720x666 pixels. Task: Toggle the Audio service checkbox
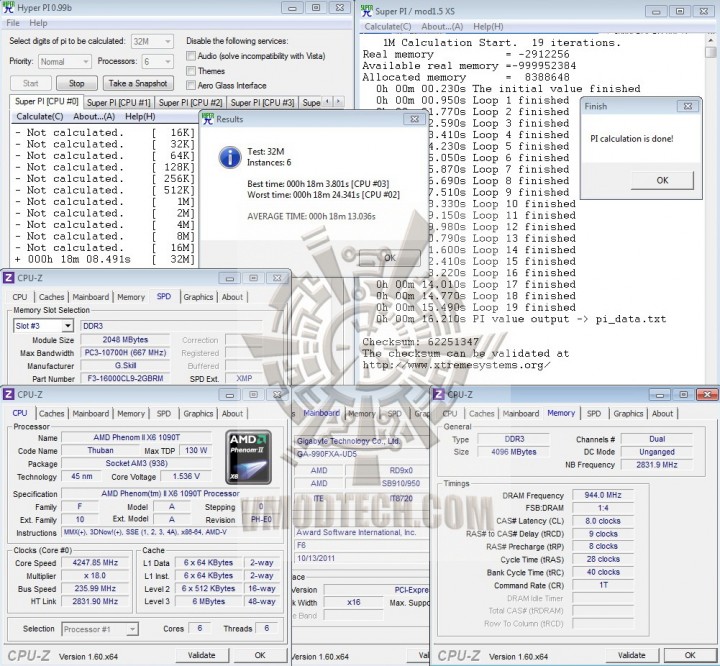[x=191, y=56]
